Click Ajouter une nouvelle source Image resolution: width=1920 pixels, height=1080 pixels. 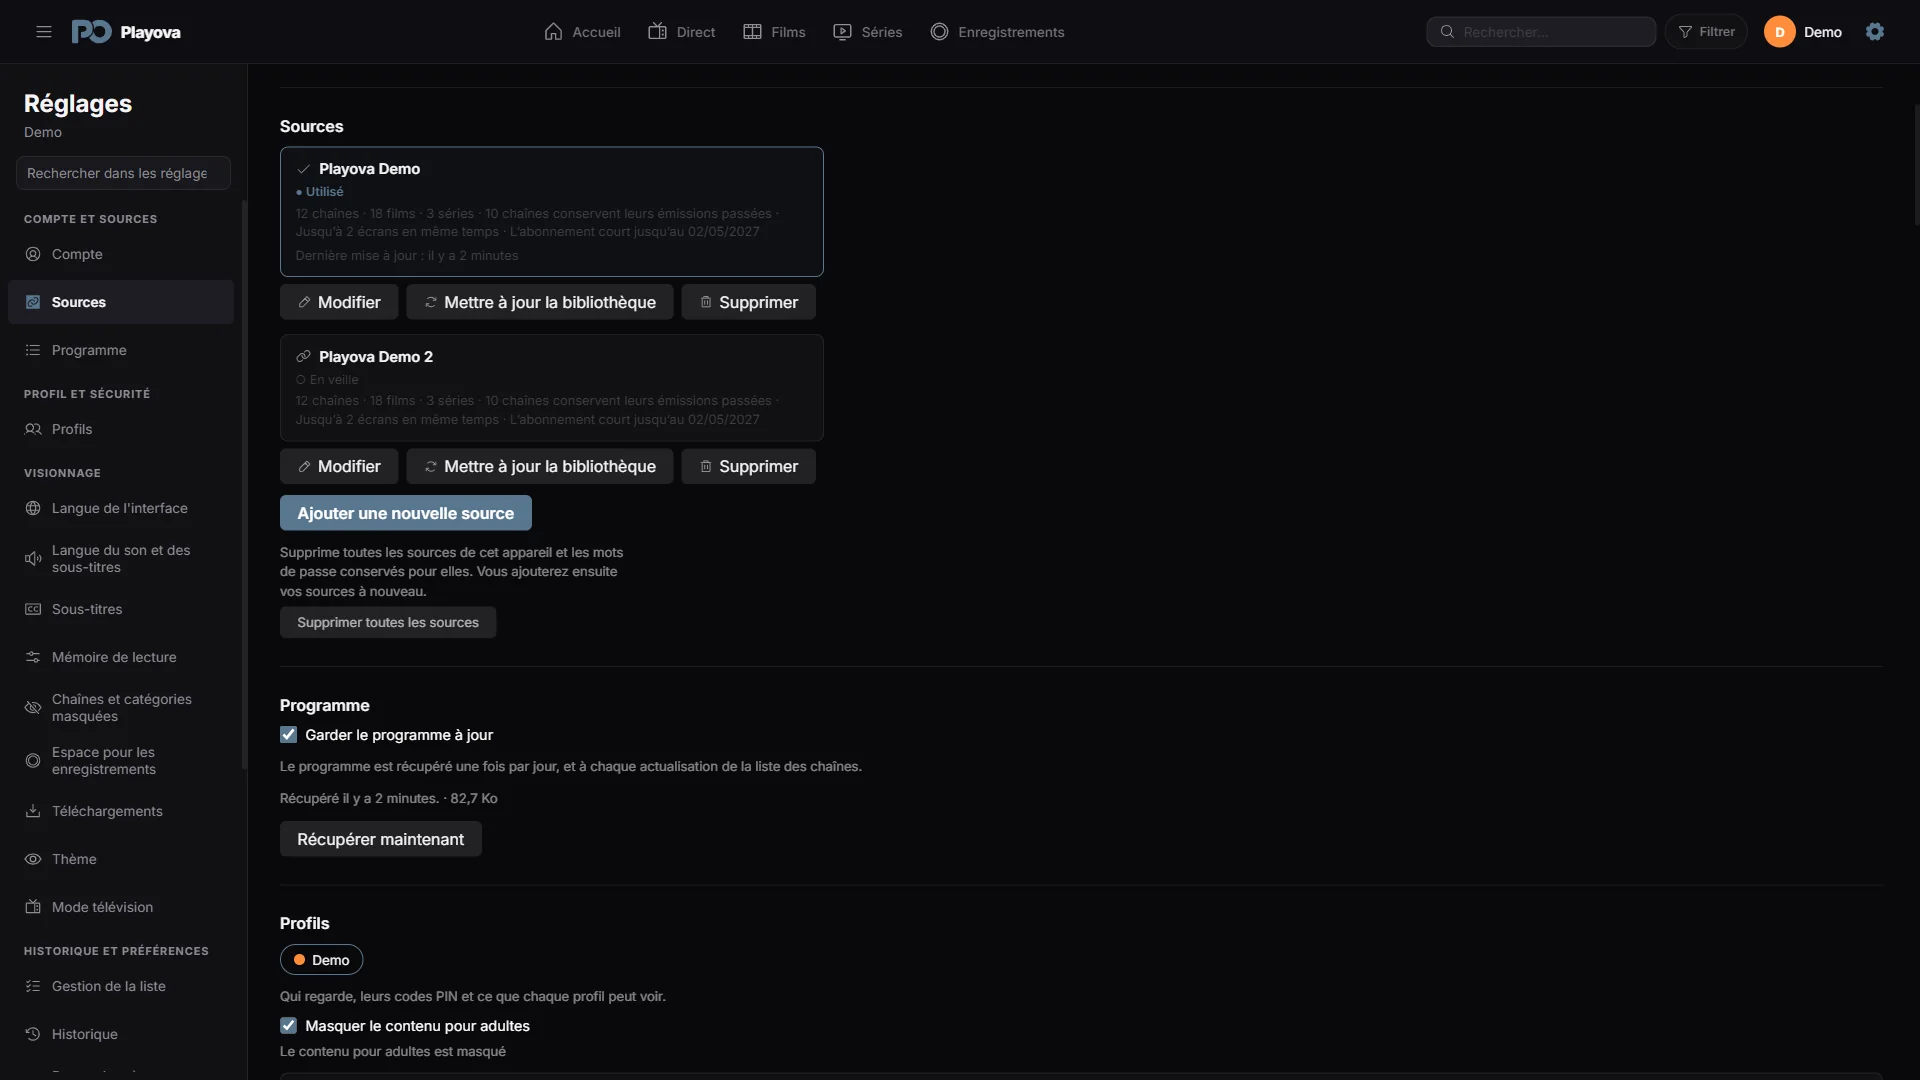[x=406, y=513]
